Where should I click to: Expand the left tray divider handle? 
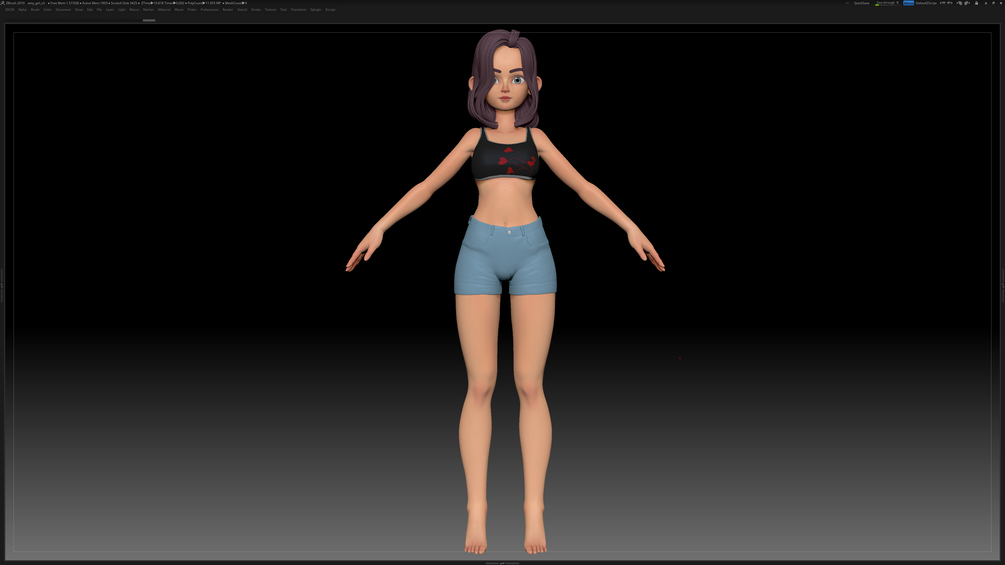(2, 285)
